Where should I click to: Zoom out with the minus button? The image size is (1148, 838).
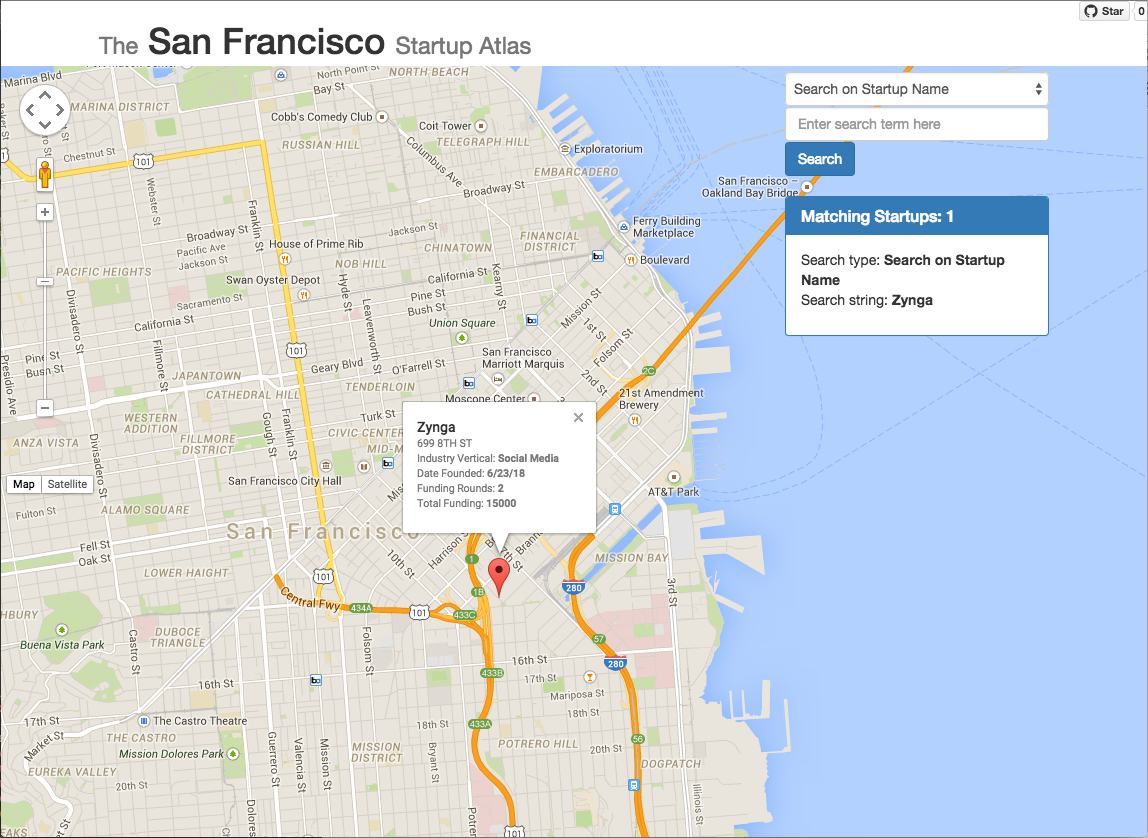coord(45,408)
